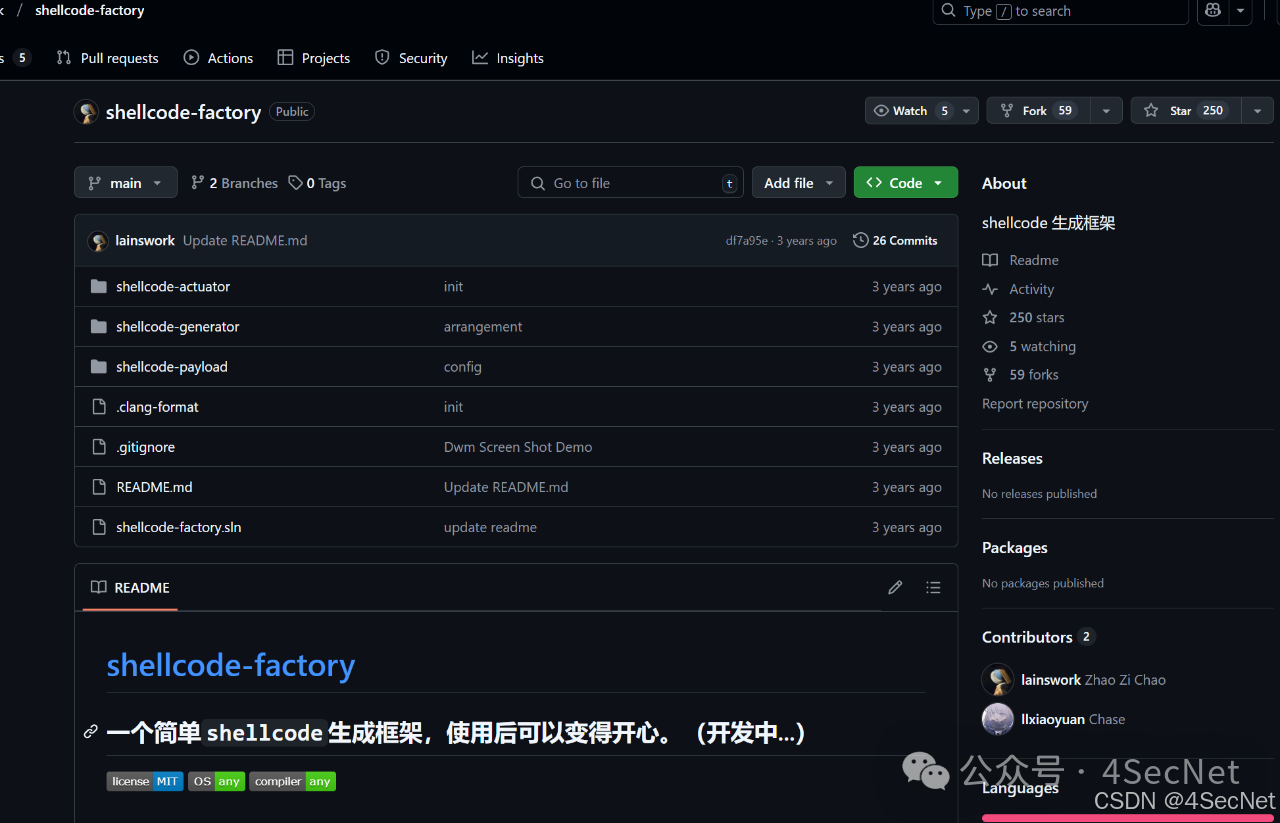Open the lainswork author link in commit bar

pos(145,241)
